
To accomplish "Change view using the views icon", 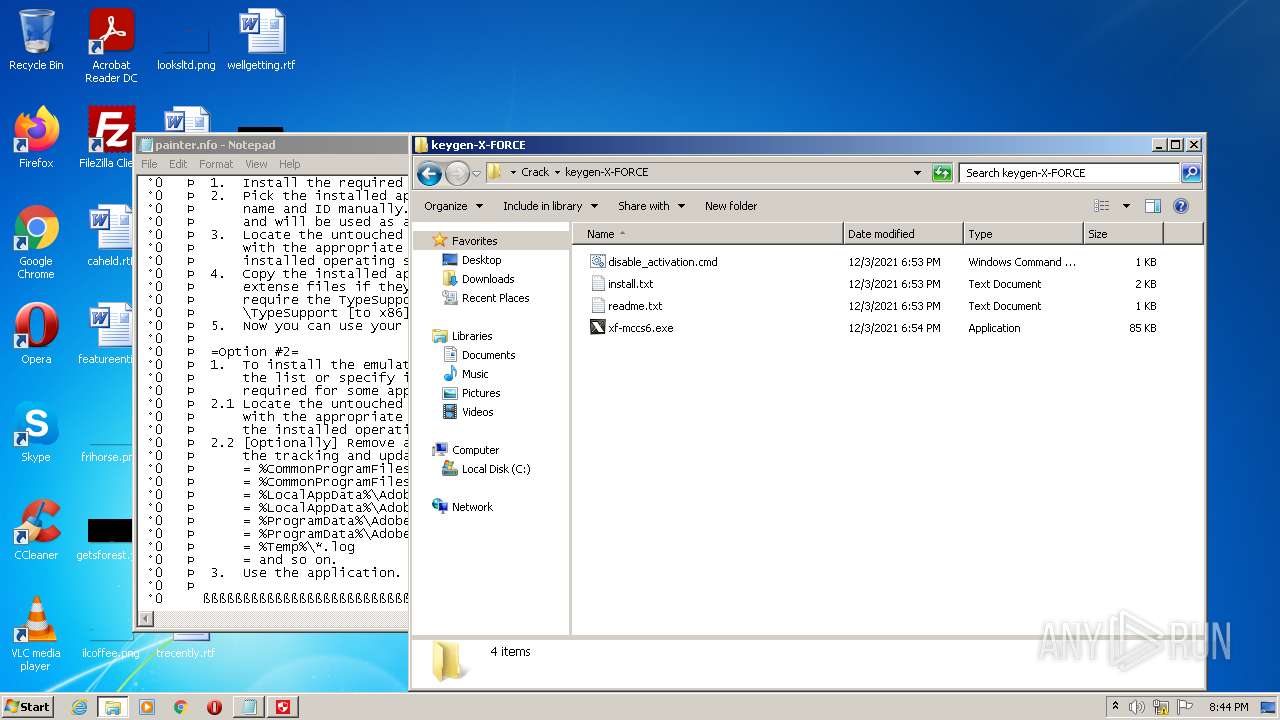I will (x=1102, y=206).
